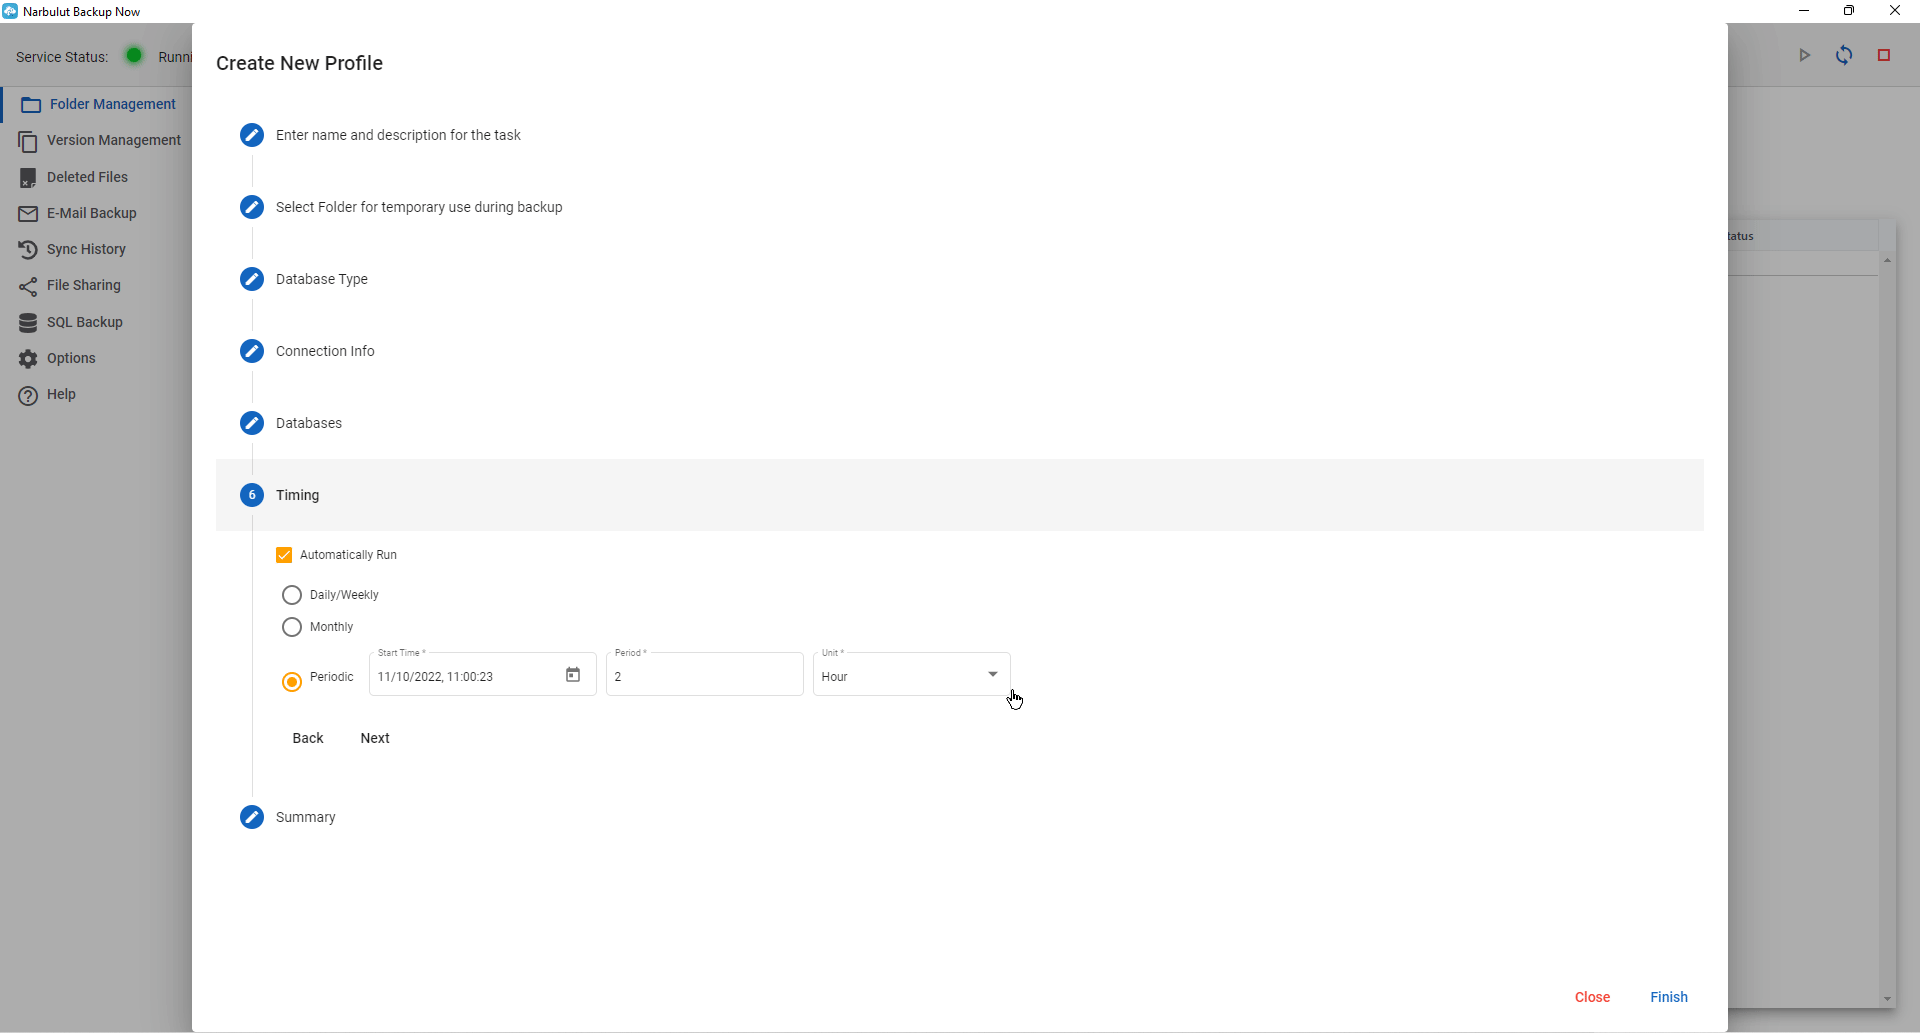View Sync History

pyautogui.click(x=86, y=249)
